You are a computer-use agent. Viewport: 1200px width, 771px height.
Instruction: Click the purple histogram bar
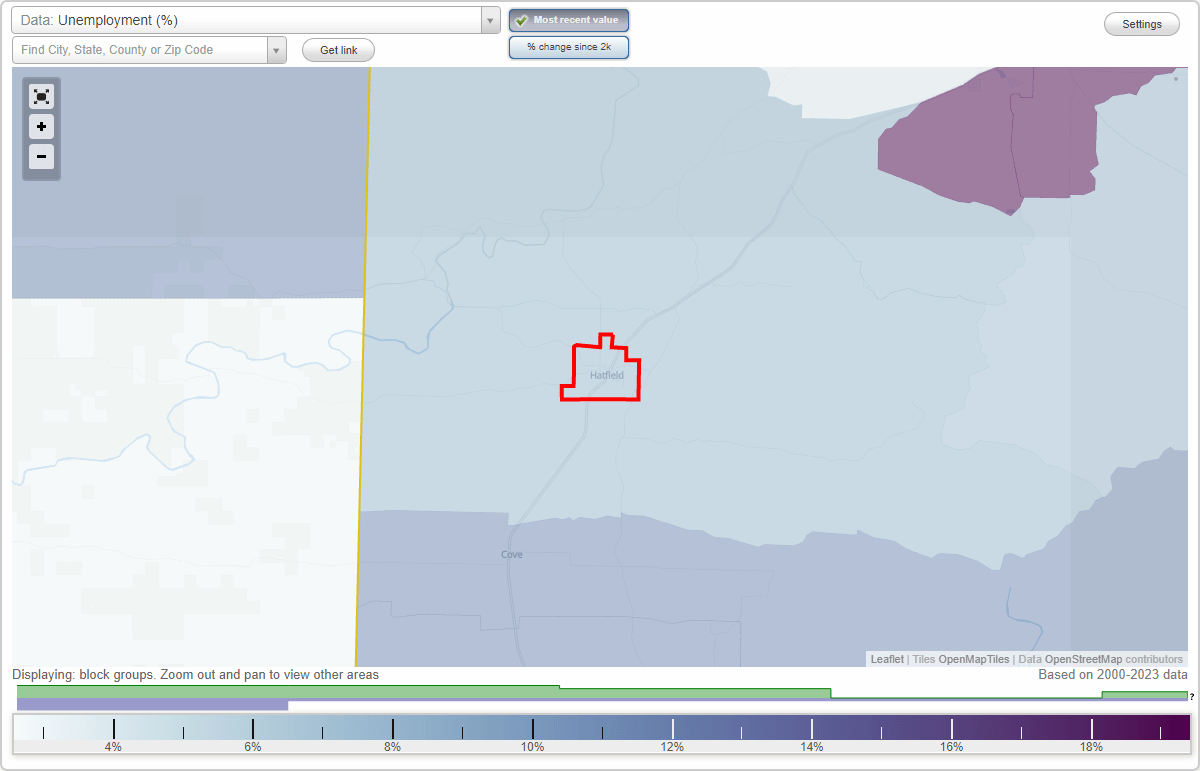coord(152,705)
